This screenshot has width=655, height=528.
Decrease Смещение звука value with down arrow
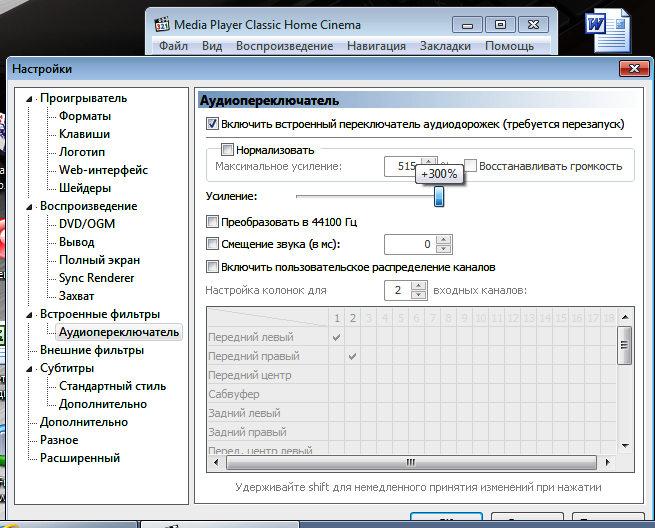[x=444, y=249]
